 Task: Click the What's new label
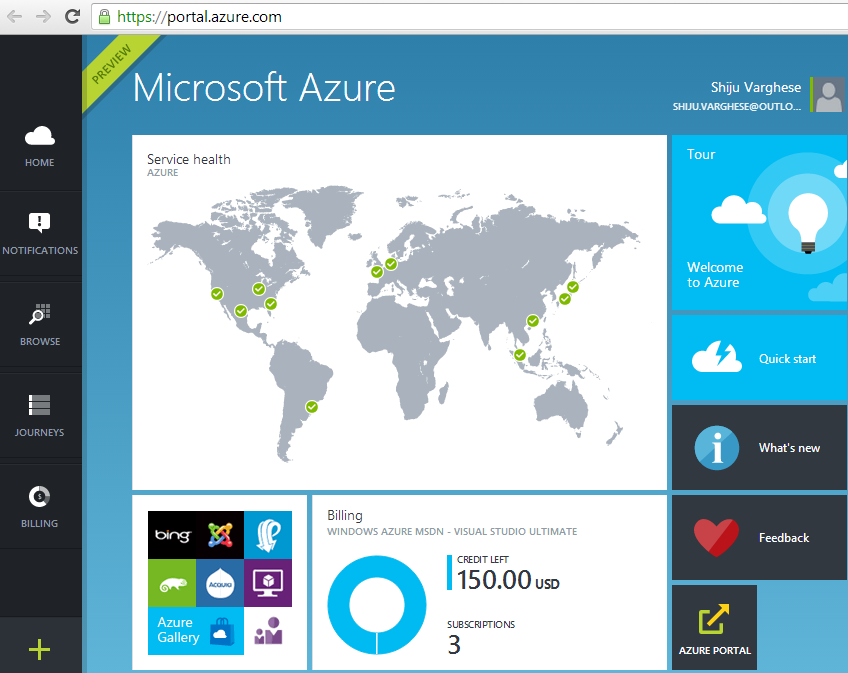click(789, 448)
